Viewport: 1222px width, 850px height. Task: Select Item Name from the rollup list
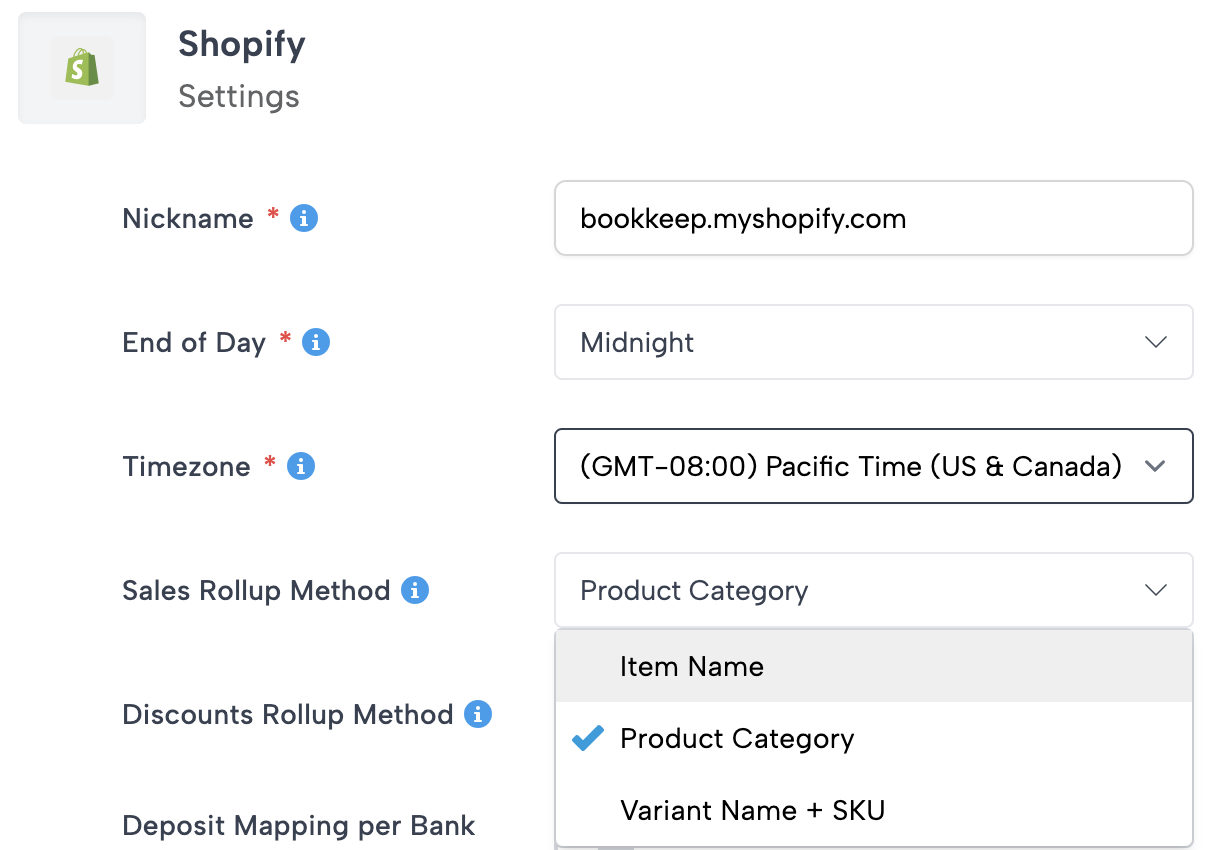[x=692, y=666]
